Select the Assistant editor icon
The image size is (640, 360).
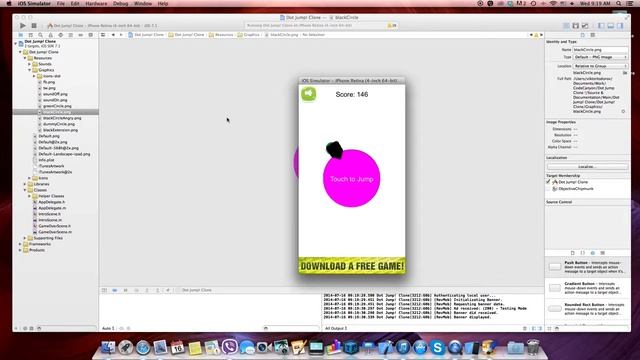pyautogui.click(x=576, y=26)
